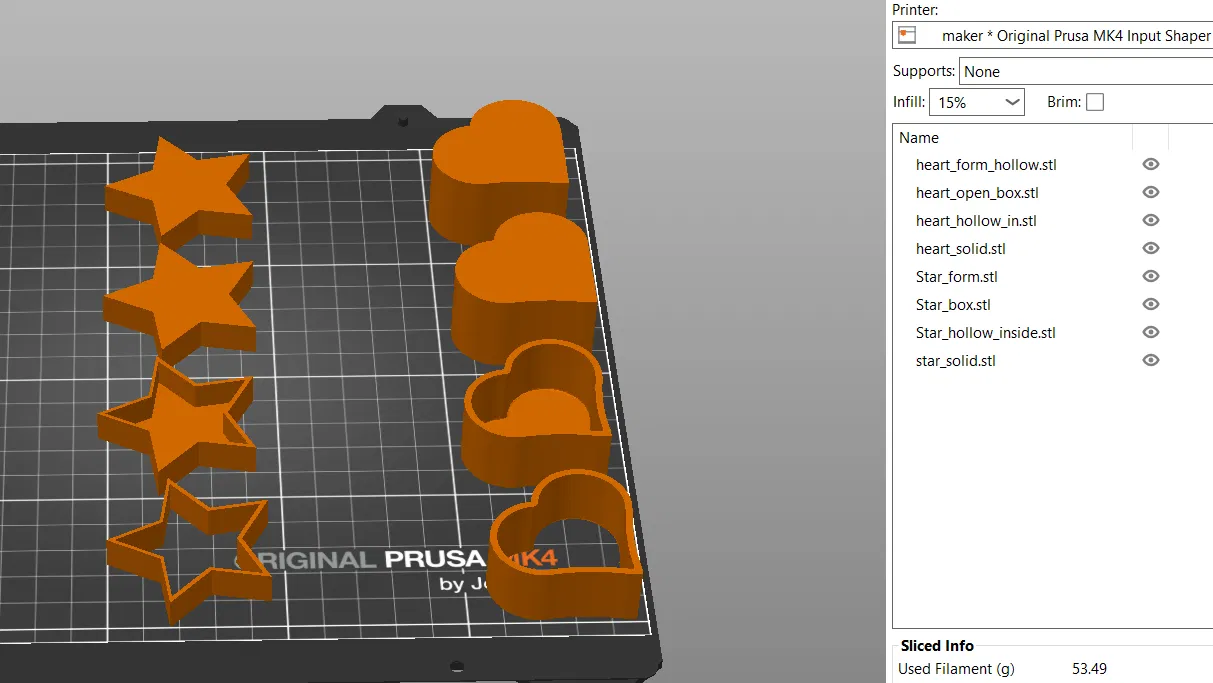Hide heart_solid.stl using eye icon

1151,248
